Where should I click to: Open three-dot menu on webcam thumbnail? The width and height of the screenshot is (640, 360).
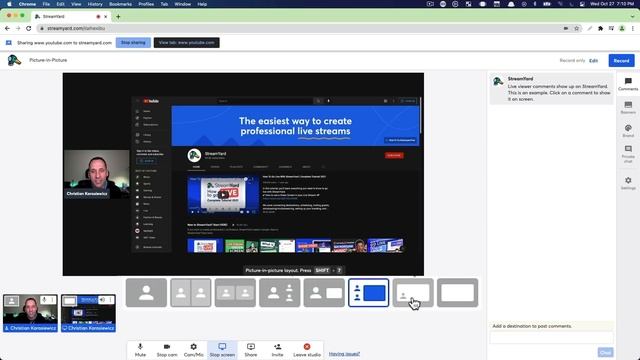[x=52, y=300]
